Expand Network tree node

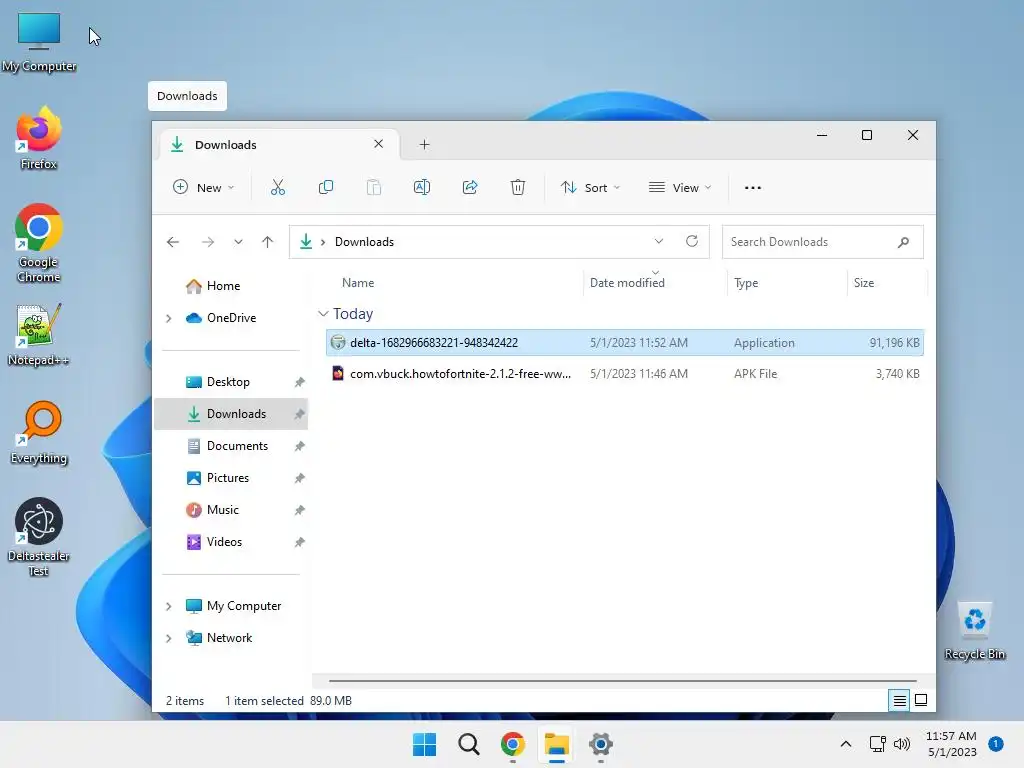(168, 638)
